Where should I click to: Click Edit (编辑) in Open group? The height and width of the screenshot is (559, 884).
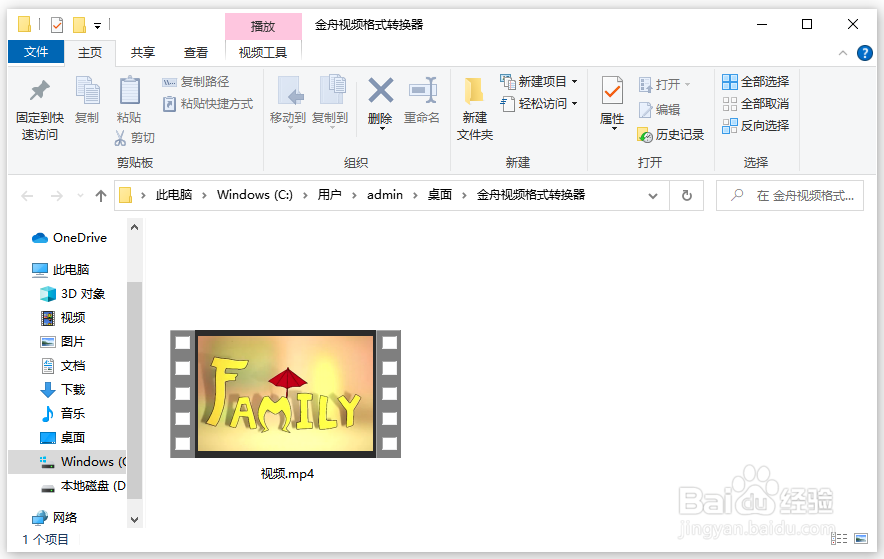659,110
